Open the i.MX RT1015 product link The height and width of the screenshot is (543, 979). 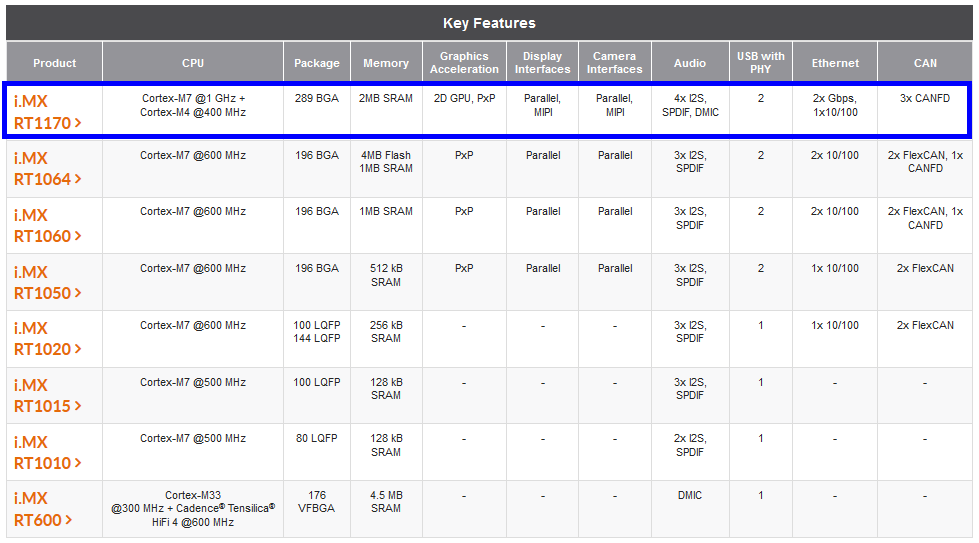47,395
